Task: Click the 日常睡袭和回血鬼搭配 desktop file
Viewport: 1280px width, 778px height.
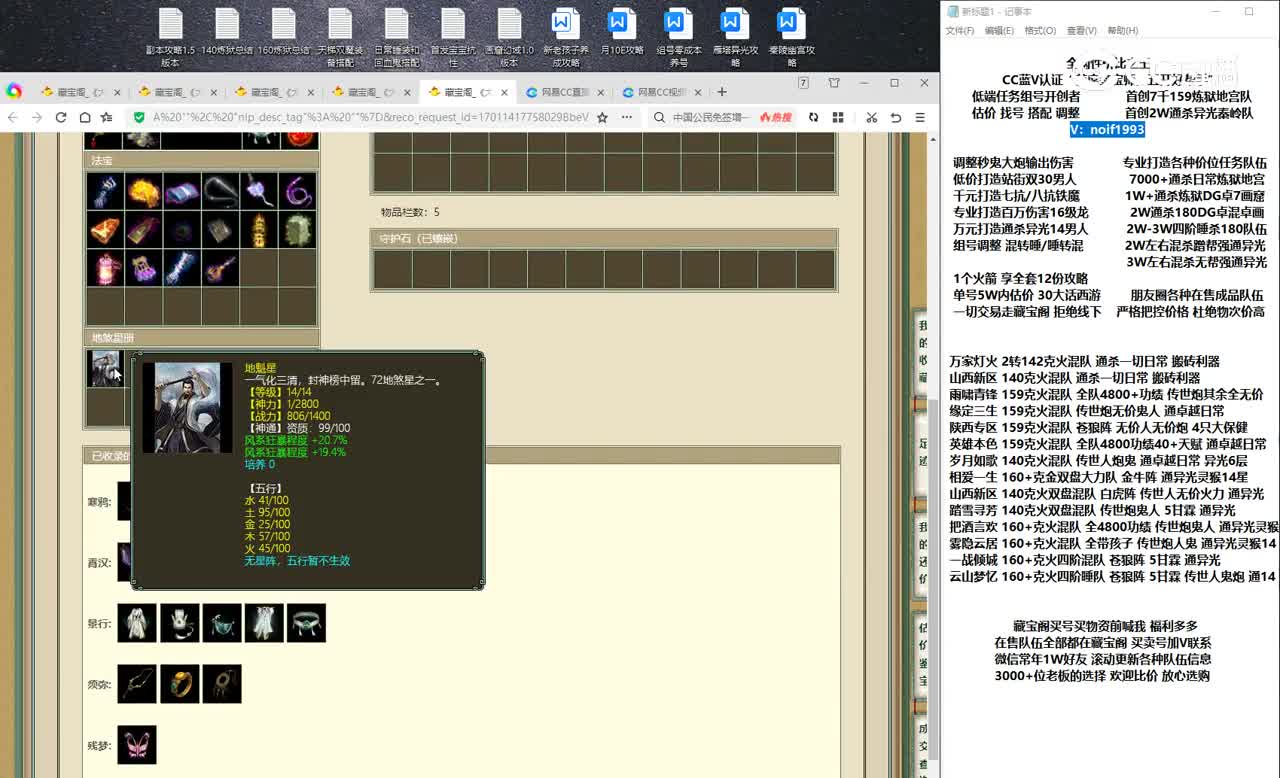Action: [x=397, y=37]
